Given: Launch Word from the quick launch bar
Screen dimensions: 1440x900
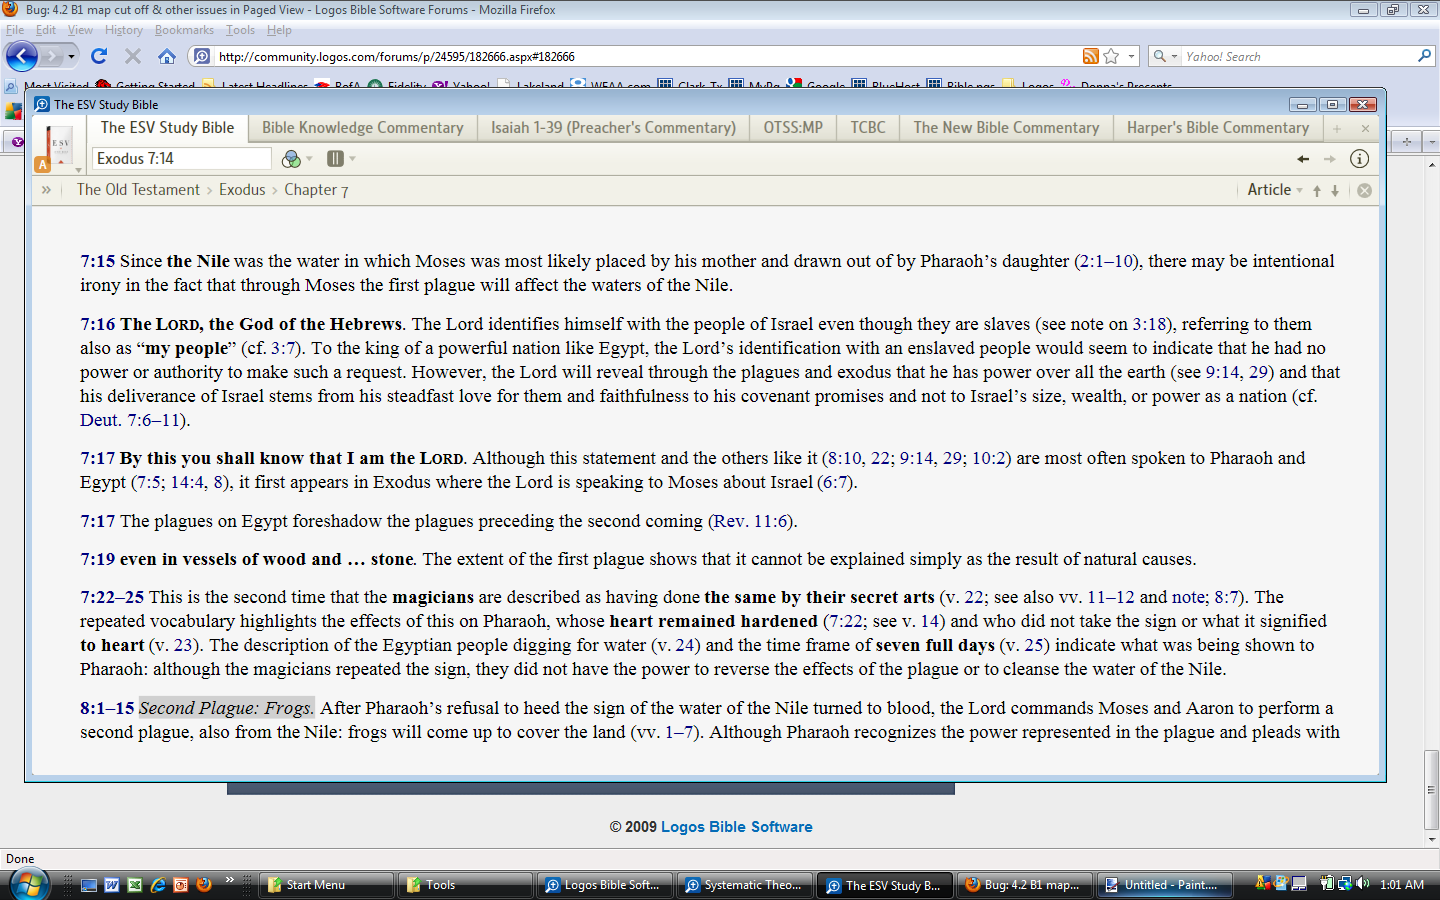Looking at the screenshot, I should [x=112, y=884].
